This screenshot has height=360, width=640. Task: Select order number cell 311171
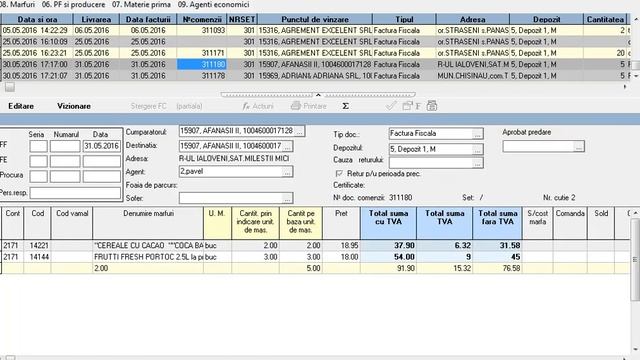(x=202, y=53)
